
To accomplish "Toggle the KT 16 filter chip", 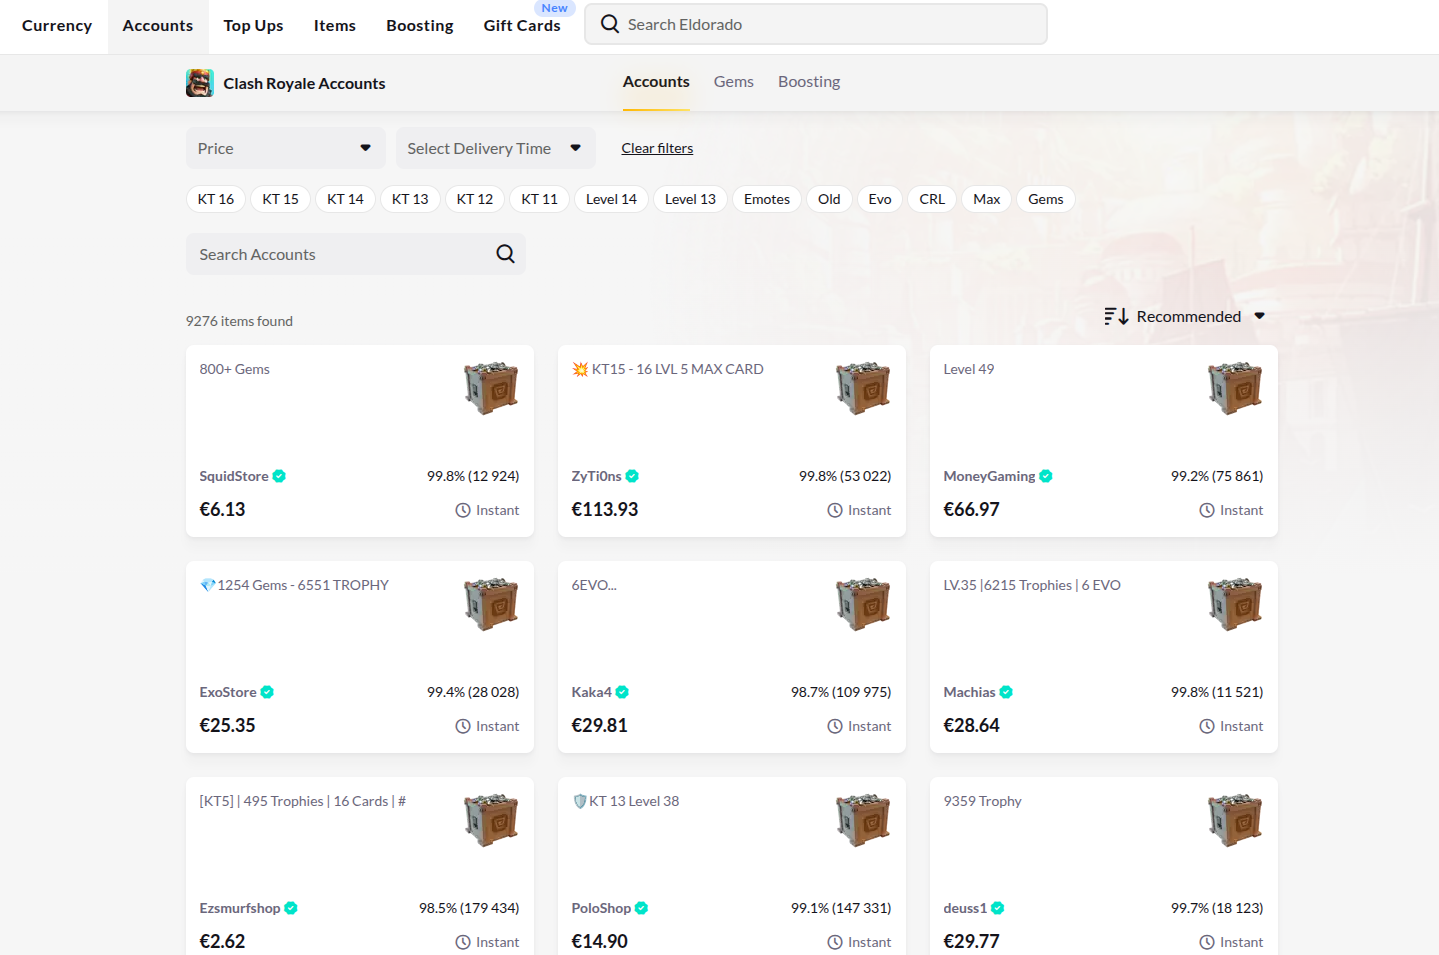I will 215,199.
